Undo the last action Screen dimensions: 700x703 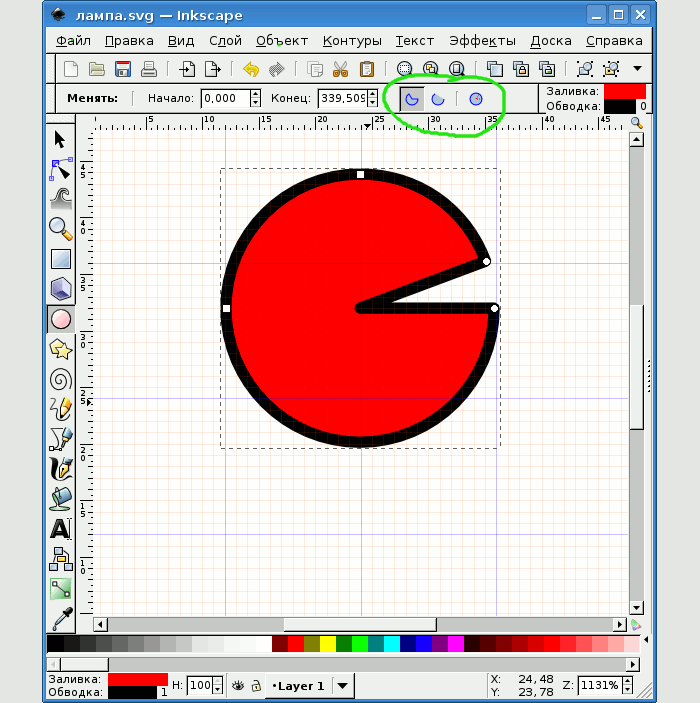click(x=251, y=69)
